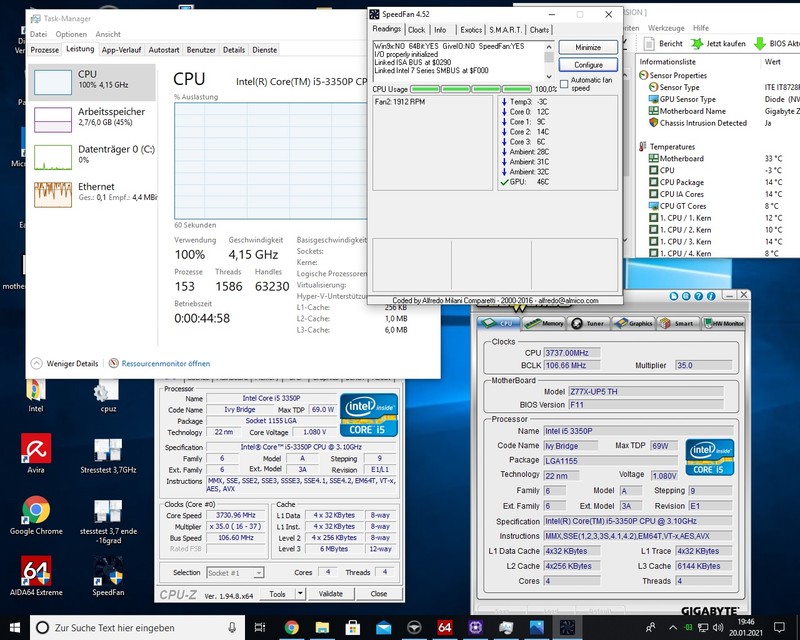The height and width of the screenshot is (640, 800).
Task: Open the Smart tab in Gigabyte utility
Action: 678,323
